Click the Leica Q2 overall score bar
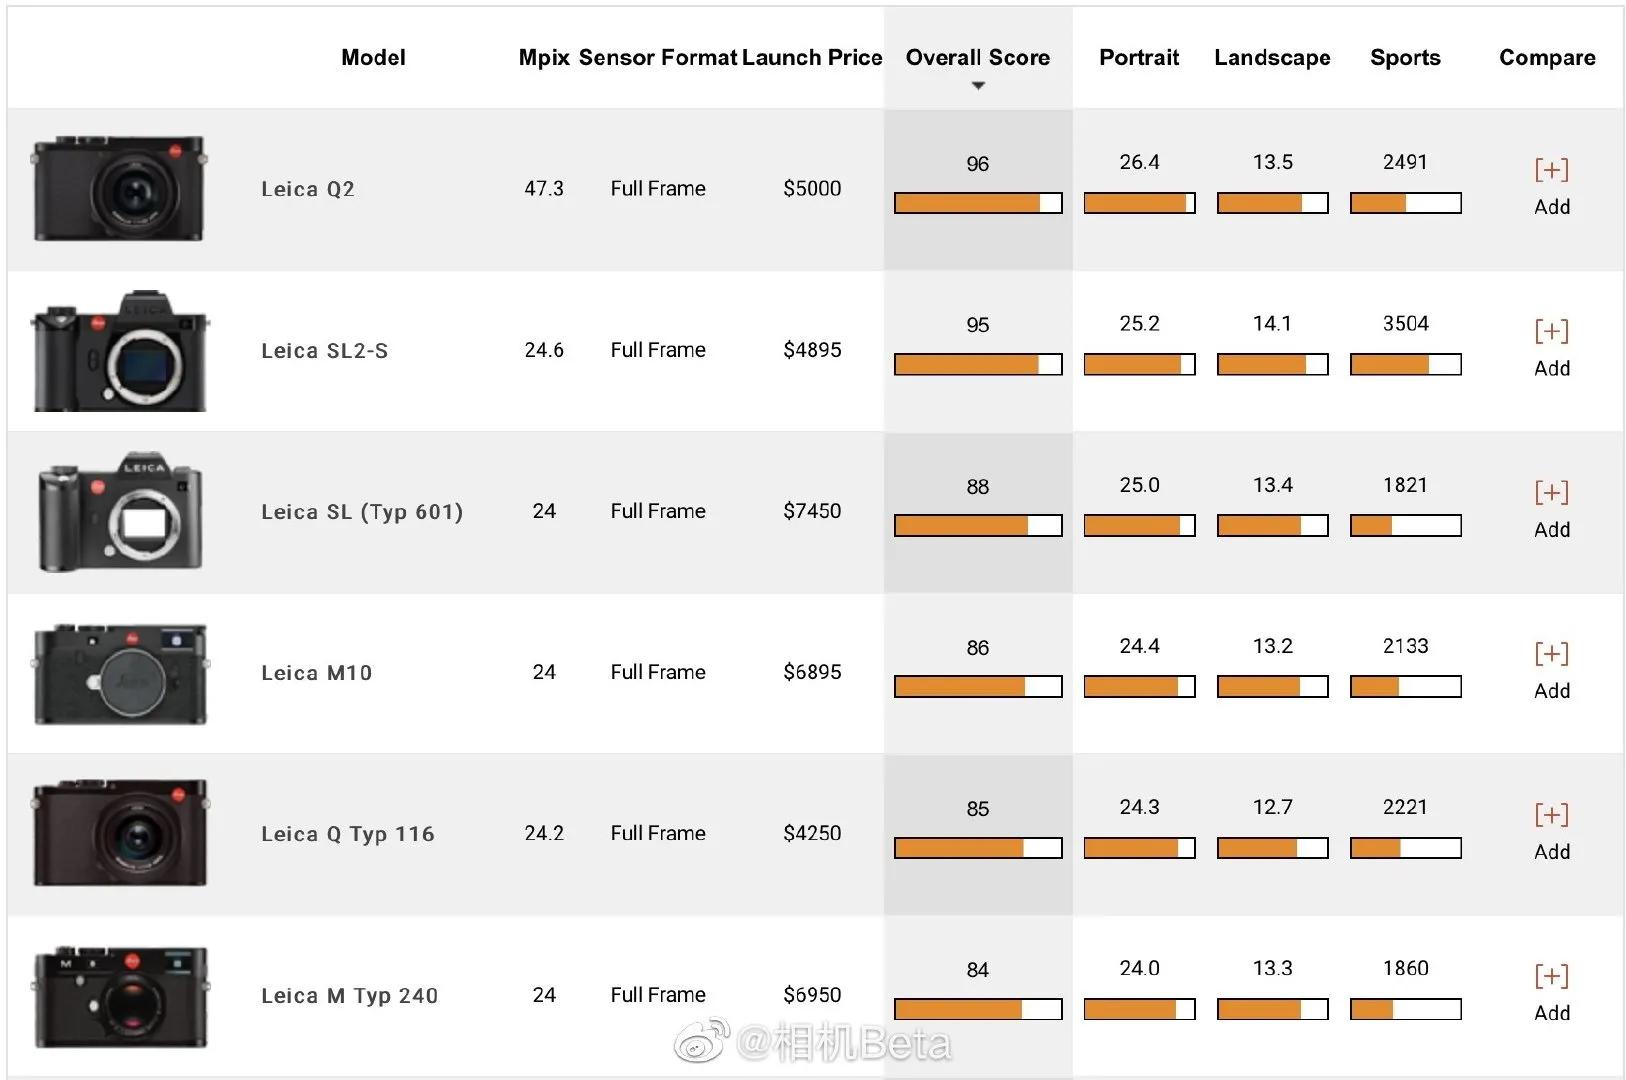The height and width of the screenshot is (1080, 1626). [x=977, y=204]
